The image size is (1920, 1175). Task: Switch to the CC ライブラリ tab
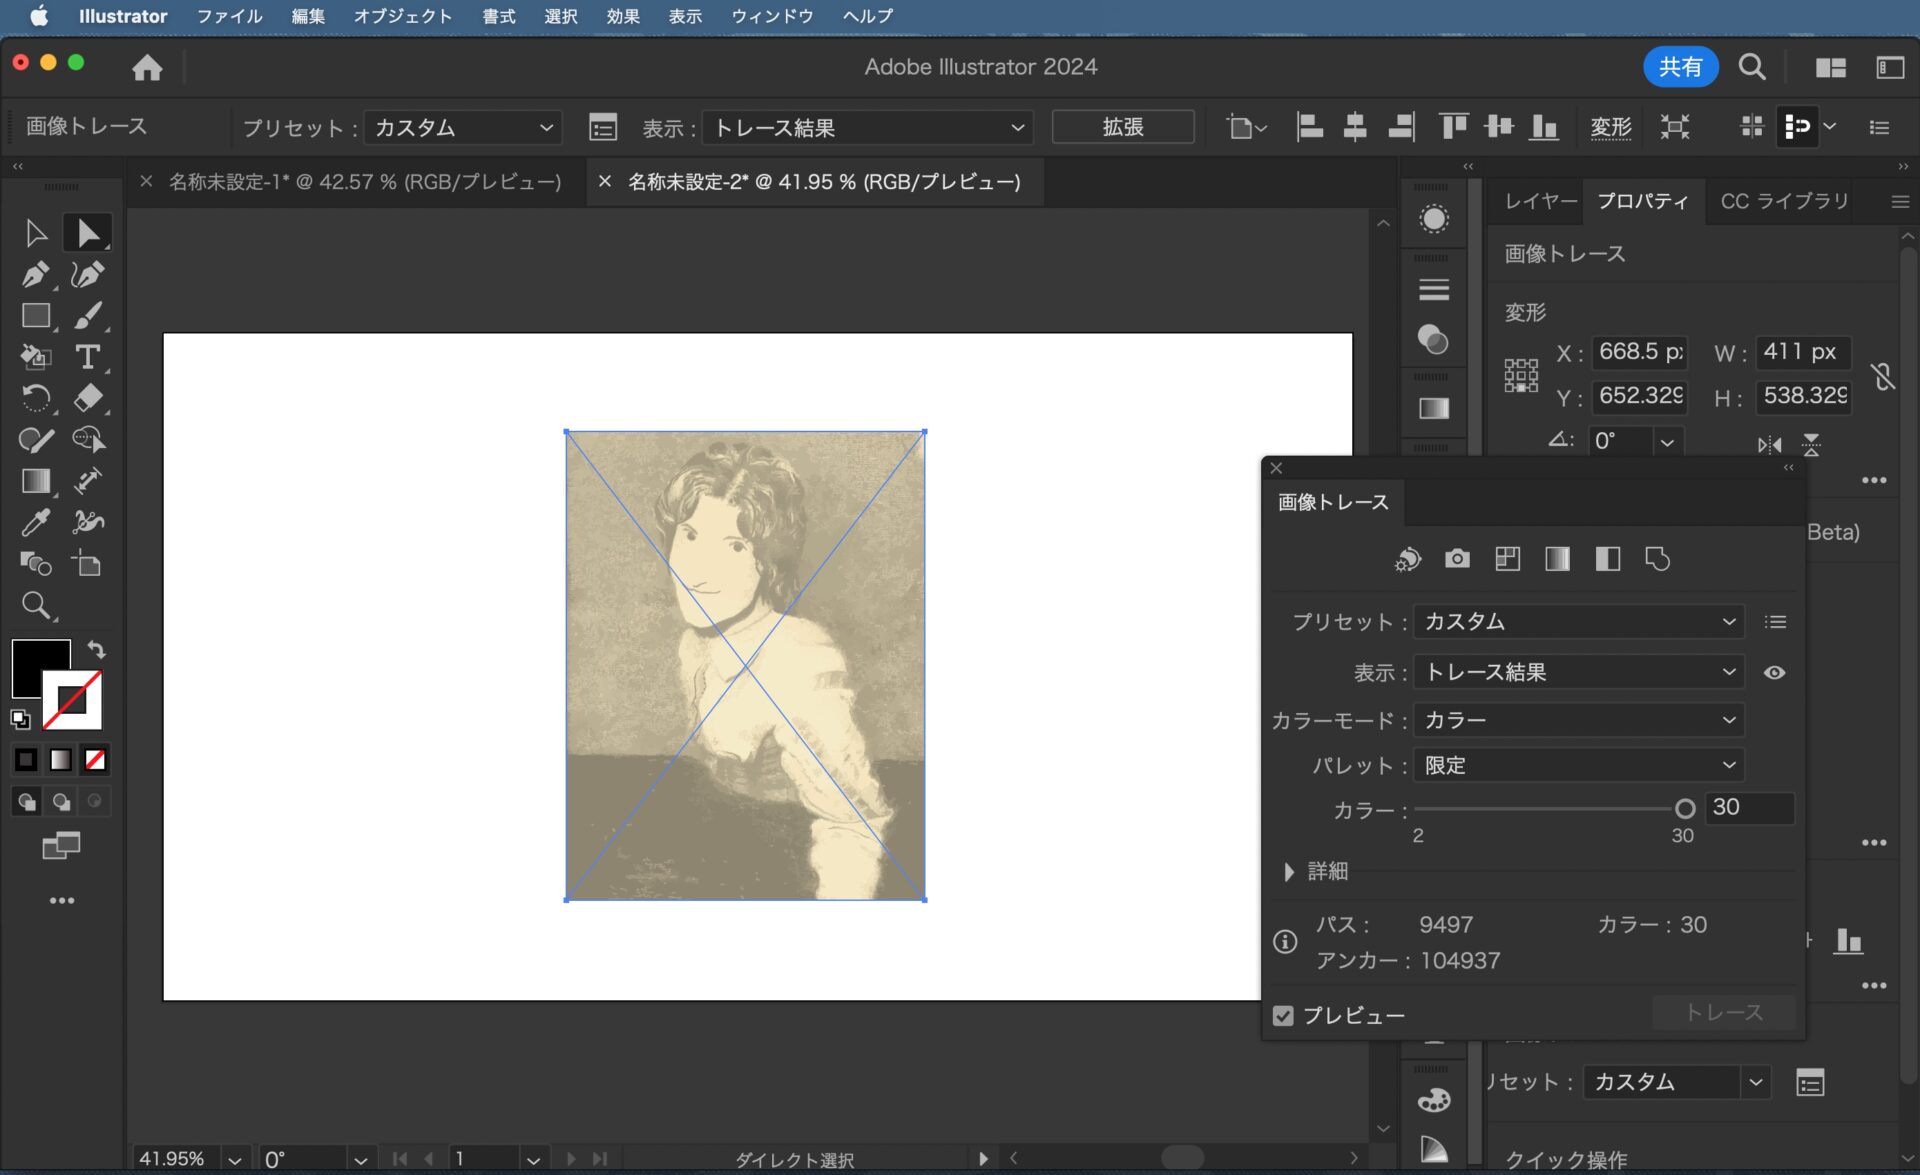(x=1784, y=201)
